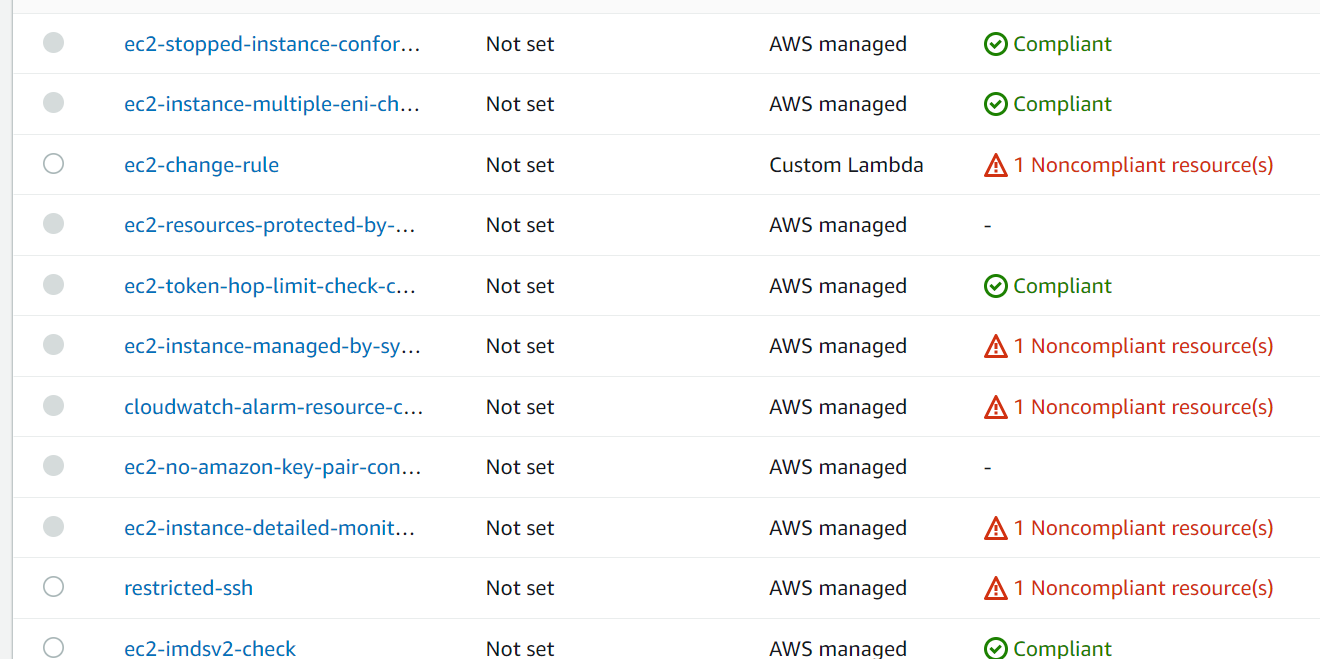Click the green checkmark beside ec2-imdsv2-check
This screenshot has width=1320, height=659.
pyautogui.click(x=996, y=648)
